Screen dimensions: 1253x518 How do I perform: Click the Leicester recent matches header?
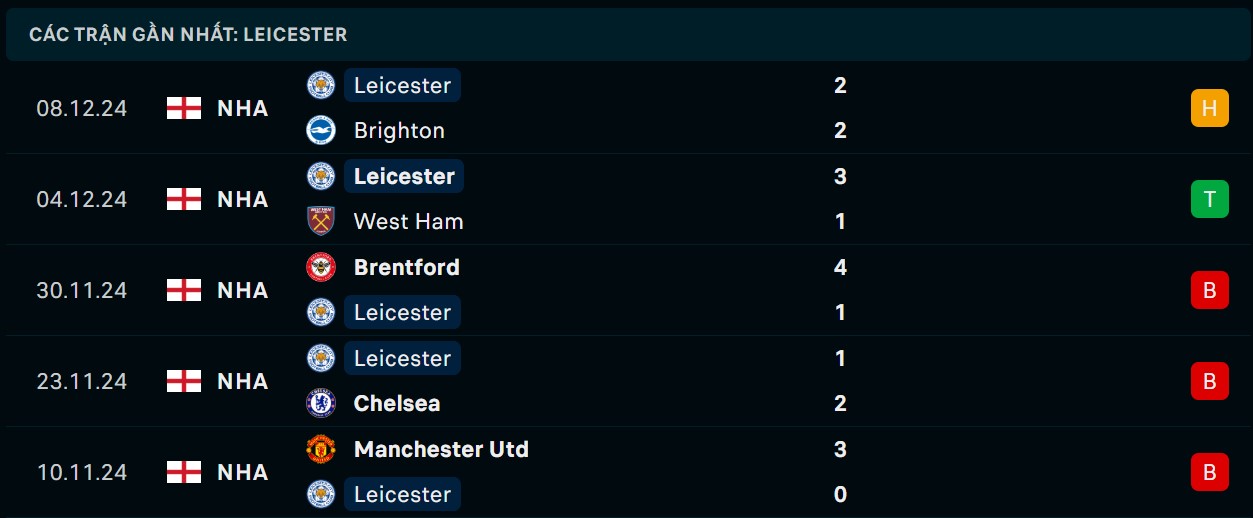(188, 34)
